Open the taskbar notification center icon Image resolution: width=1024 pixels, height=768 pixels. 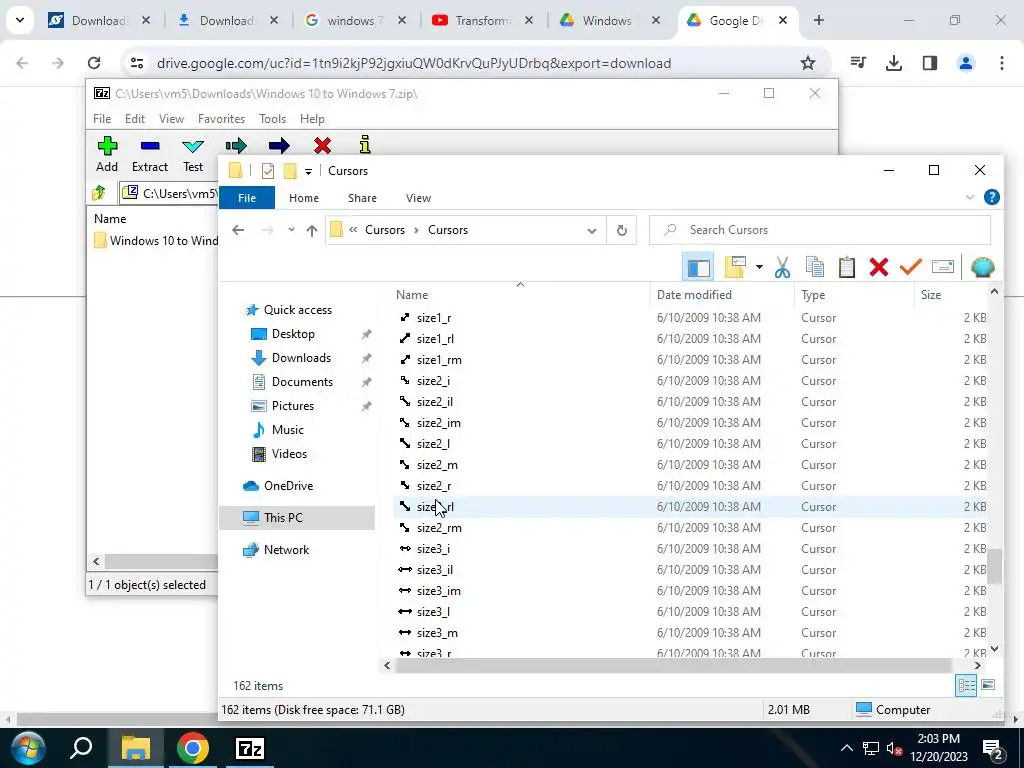click(993, 748)
